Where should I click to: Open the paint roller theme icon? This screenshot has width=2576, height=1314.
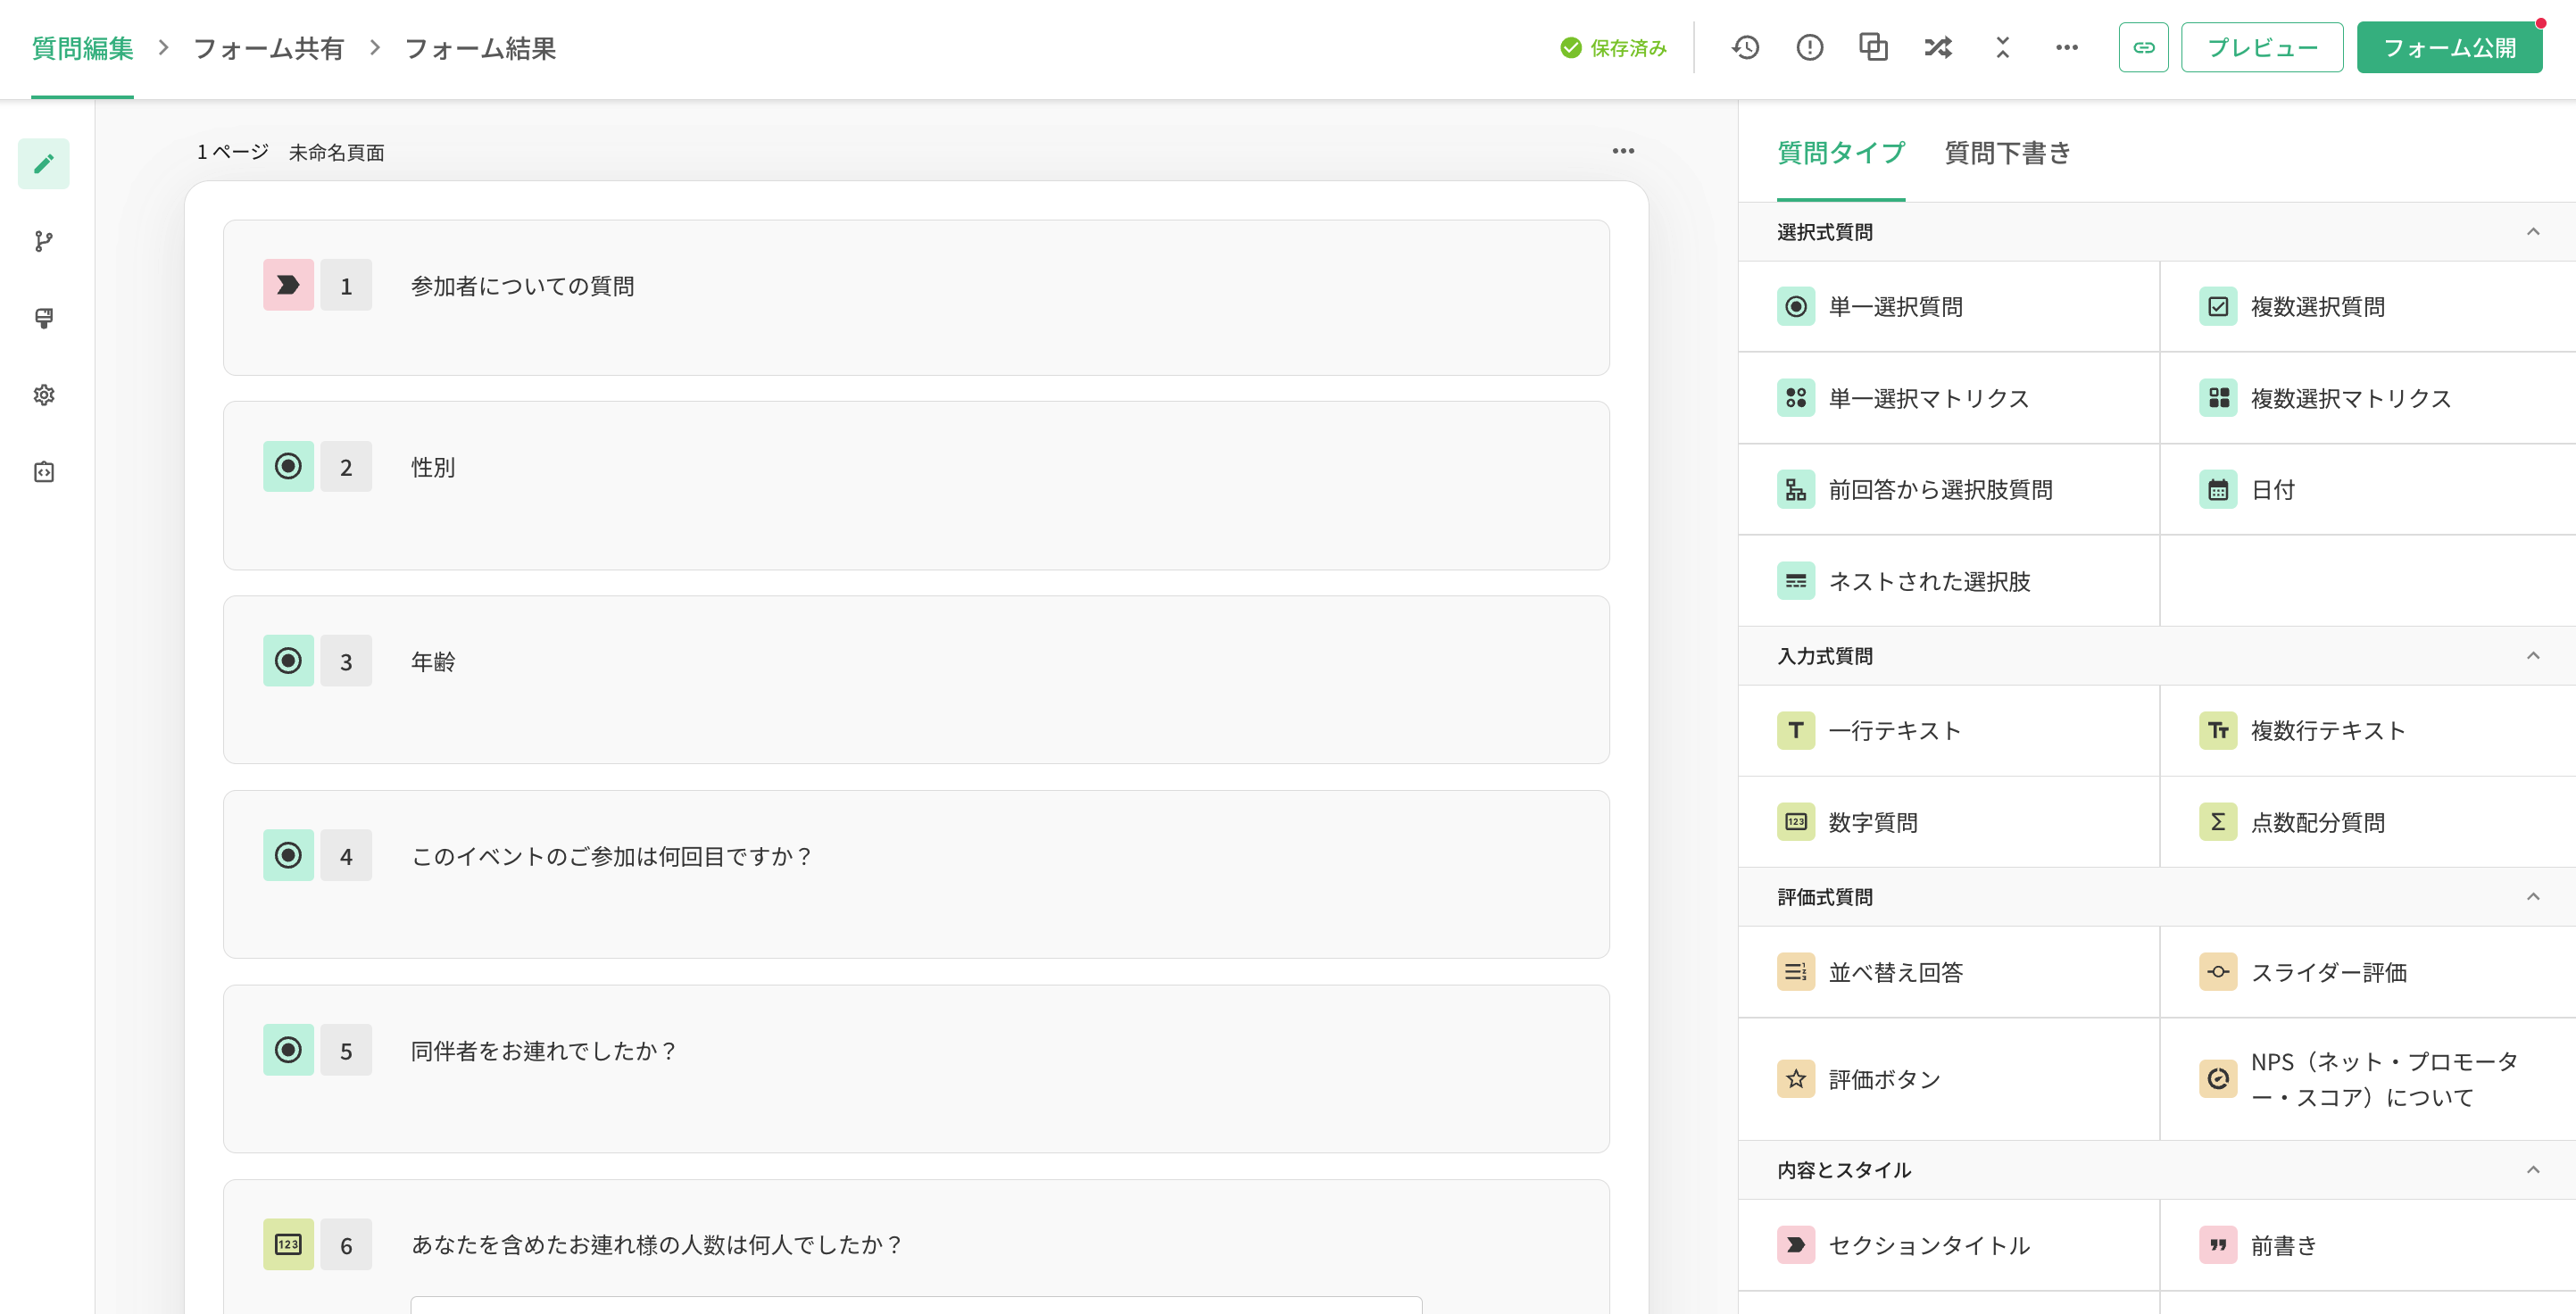tap(44, 318)
